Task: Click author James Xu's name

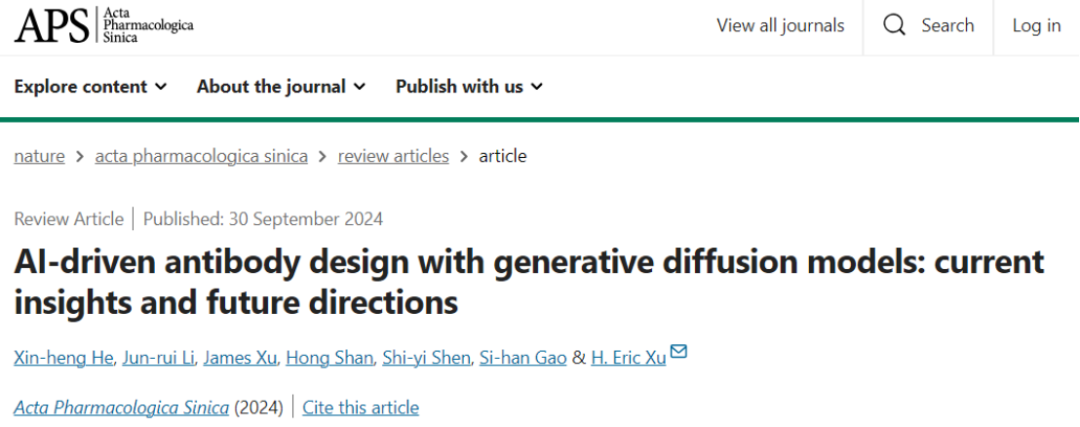Action: [240, 358]
